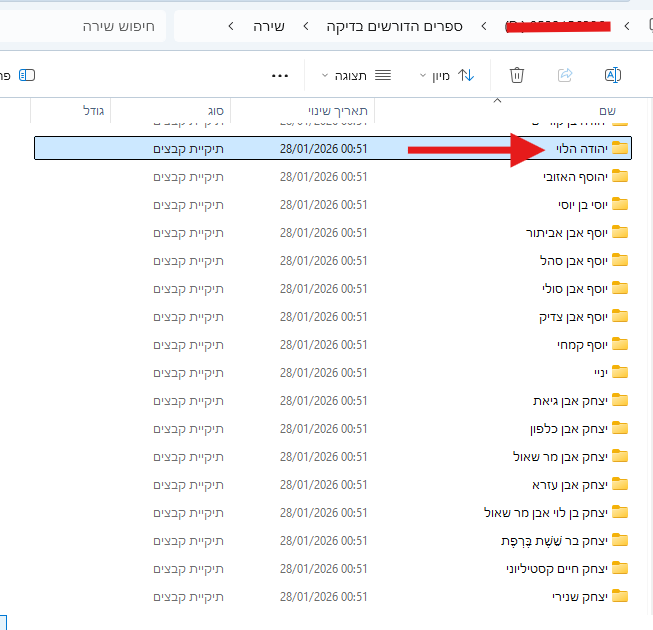The image size is (653, 630).
Task: Click the Delete trash can icon
Action: coord(517,75)
